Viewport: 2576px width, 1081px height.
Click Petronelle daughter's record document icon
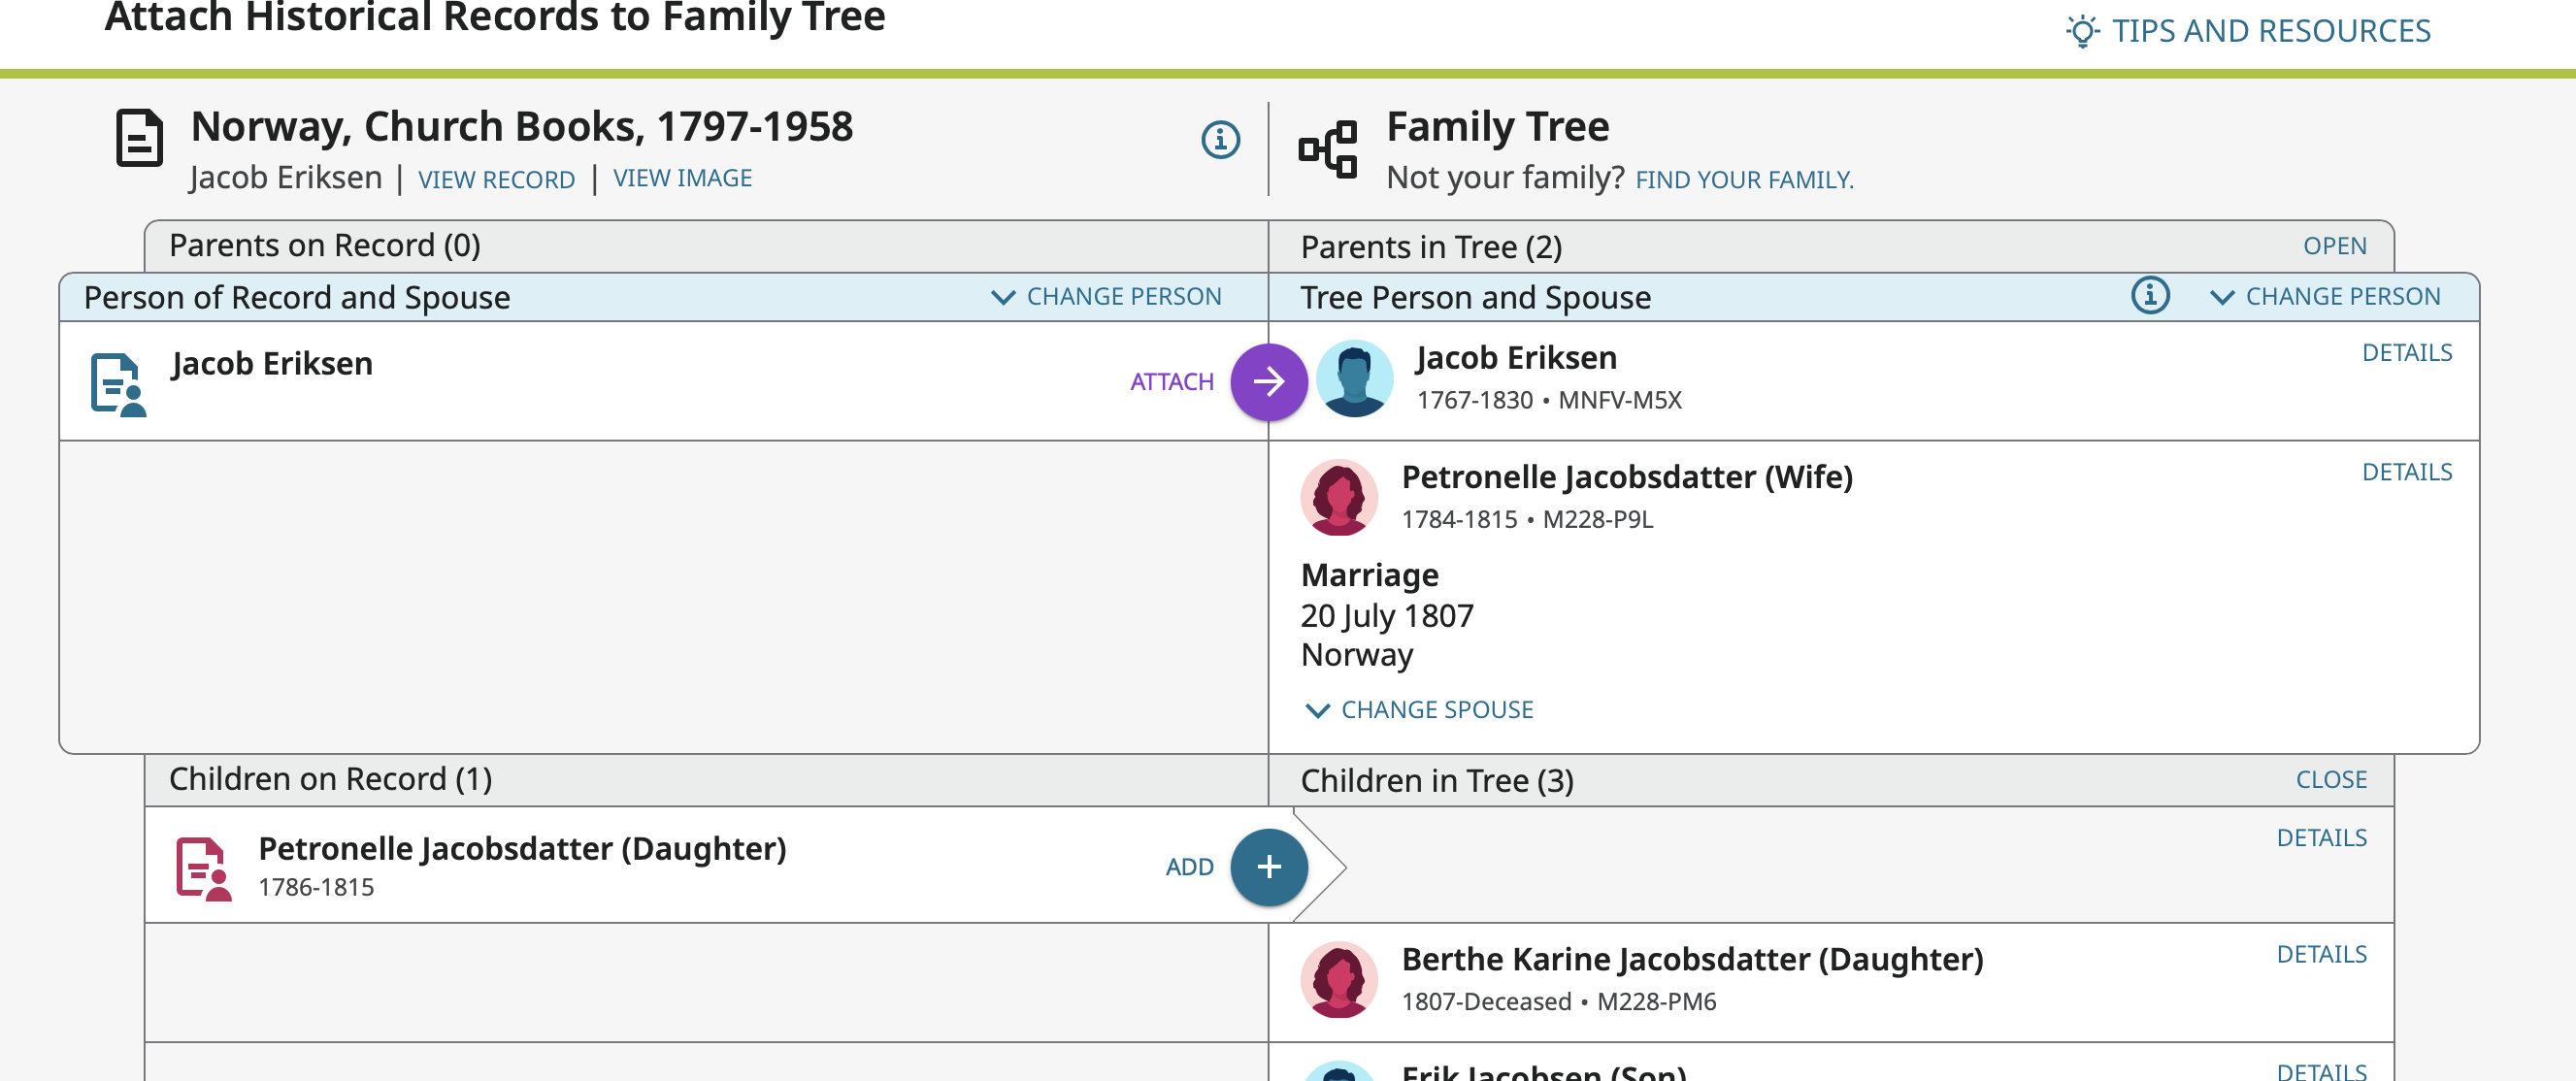pyautogui.click(x=203, y=868)
